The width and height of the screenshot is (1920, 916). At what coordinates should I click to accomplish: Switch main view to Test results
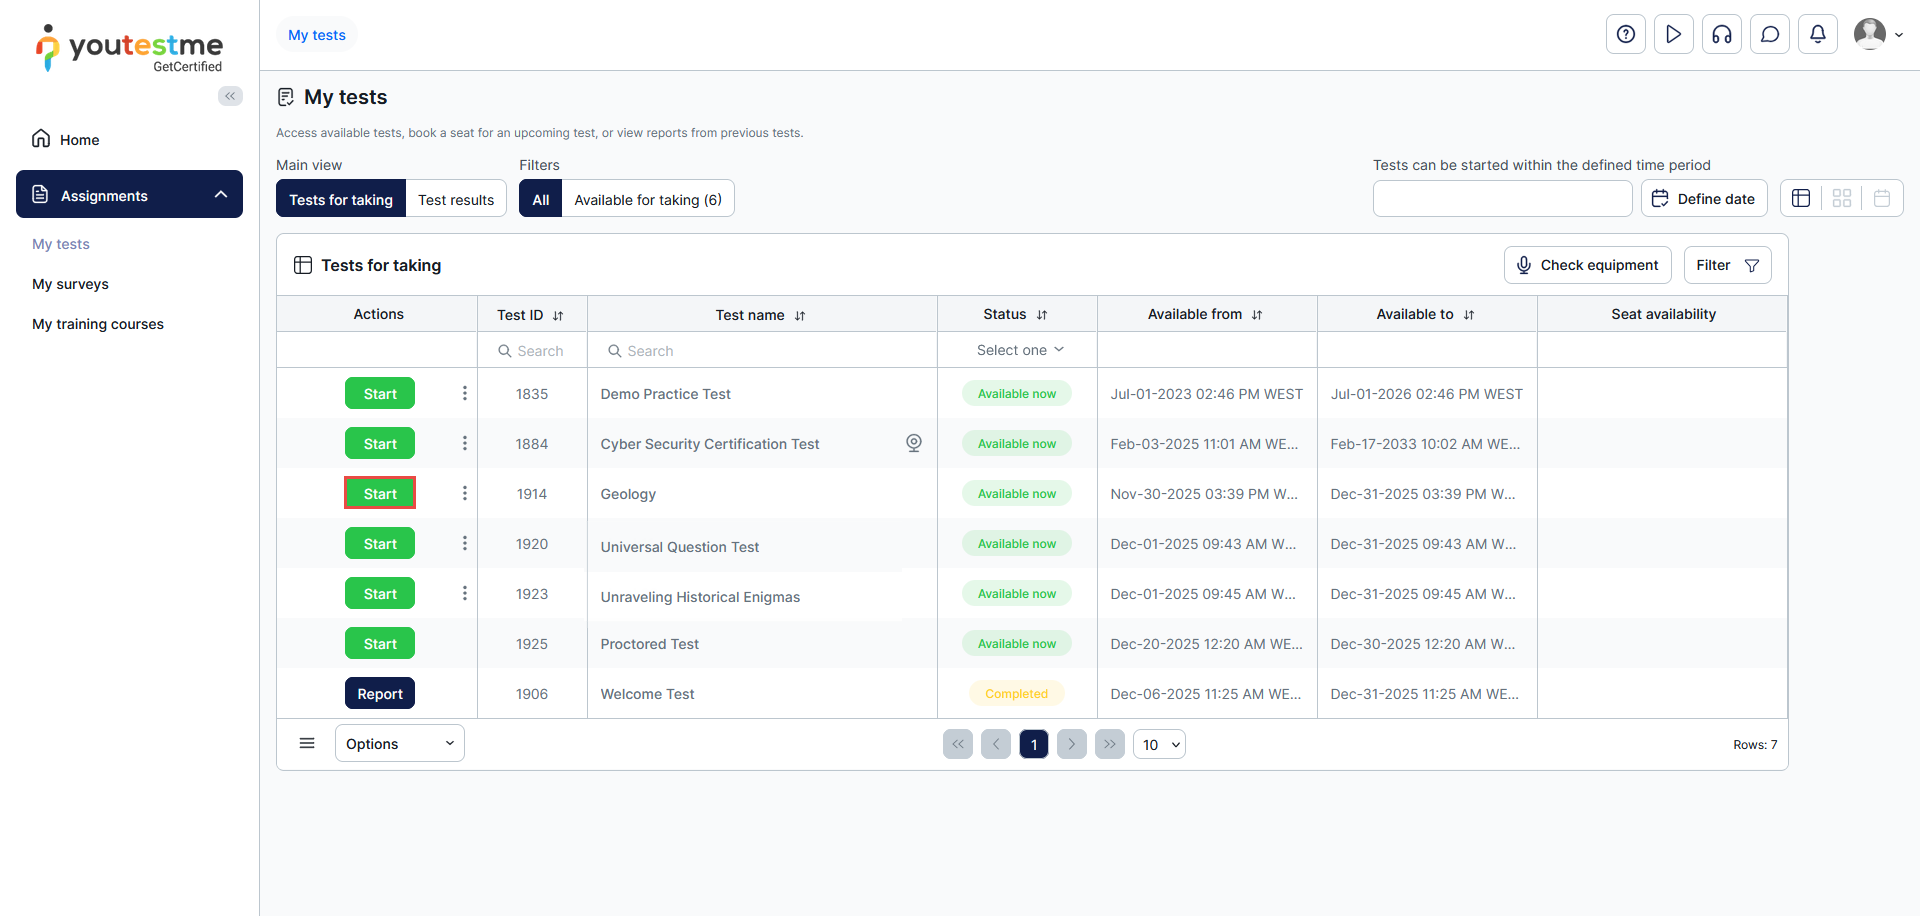pyautogui.click(x=455, y=199)
